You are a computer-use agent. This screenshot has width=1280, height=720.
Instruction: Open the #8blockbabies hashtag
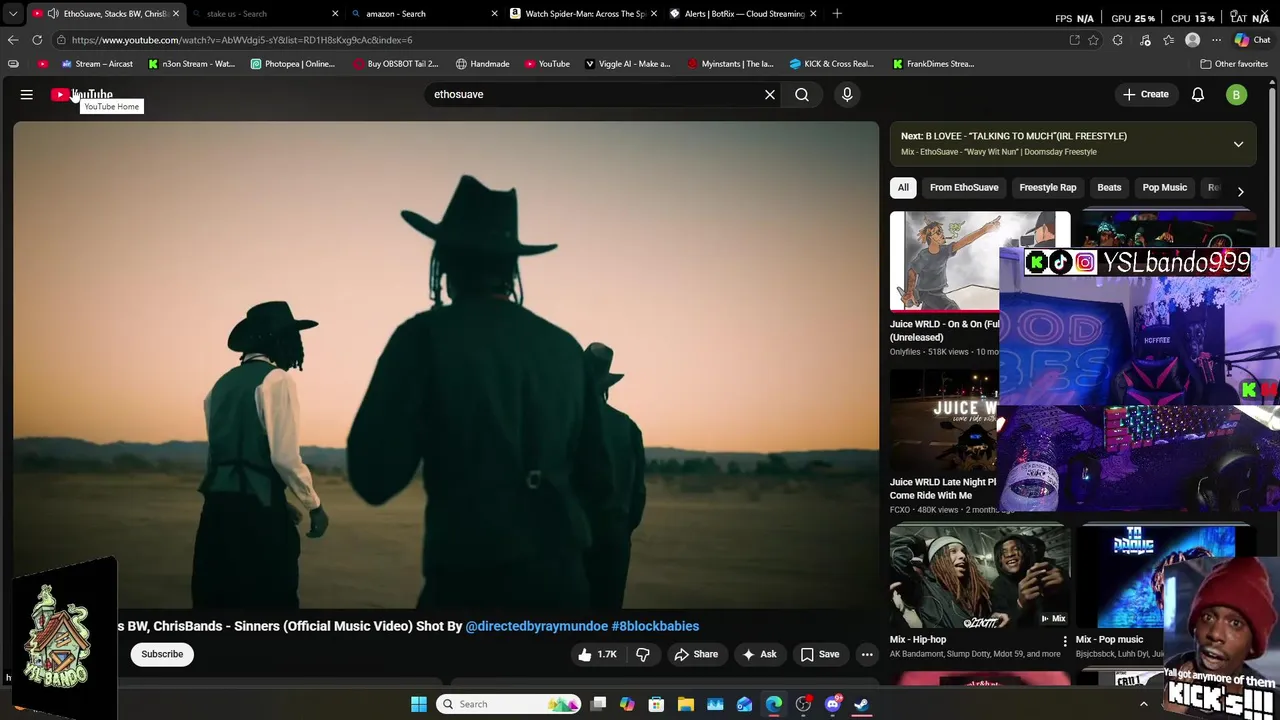[x=655, y=626]
